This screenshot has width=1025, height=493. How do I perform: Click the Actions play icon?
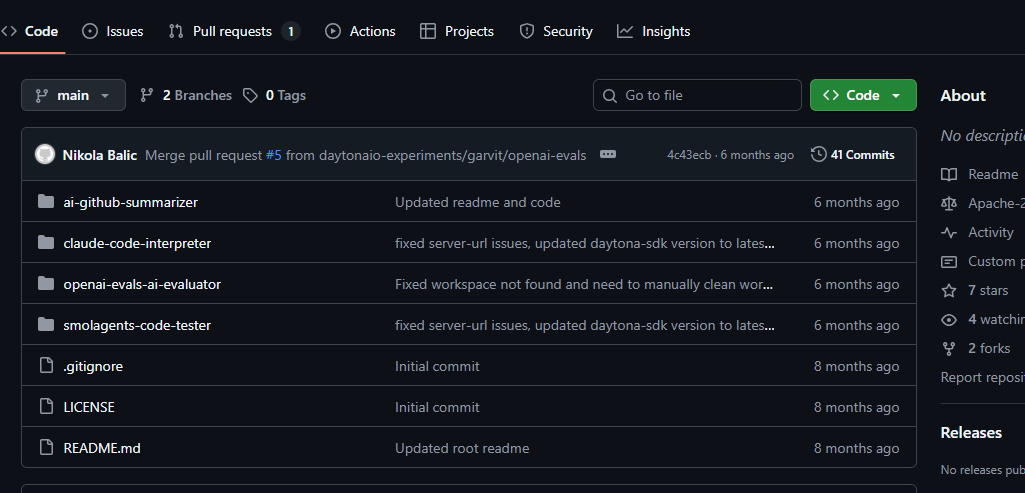(333, 31)
